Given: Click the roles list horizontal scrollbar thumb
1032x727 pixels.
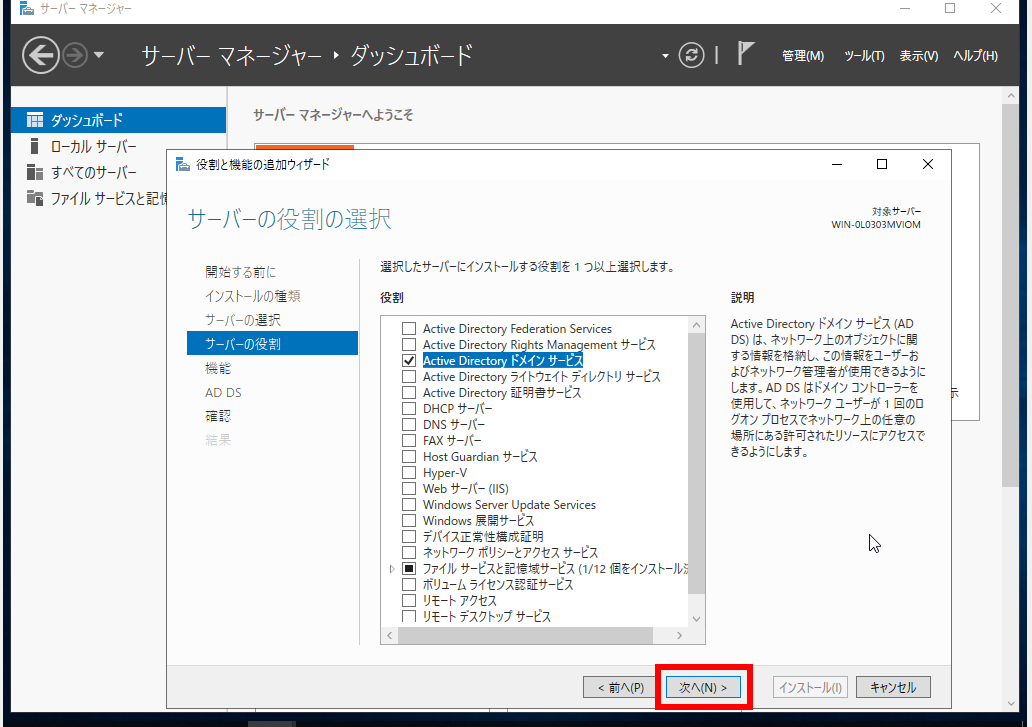Looking at the screenshot, I should [525, 636].
